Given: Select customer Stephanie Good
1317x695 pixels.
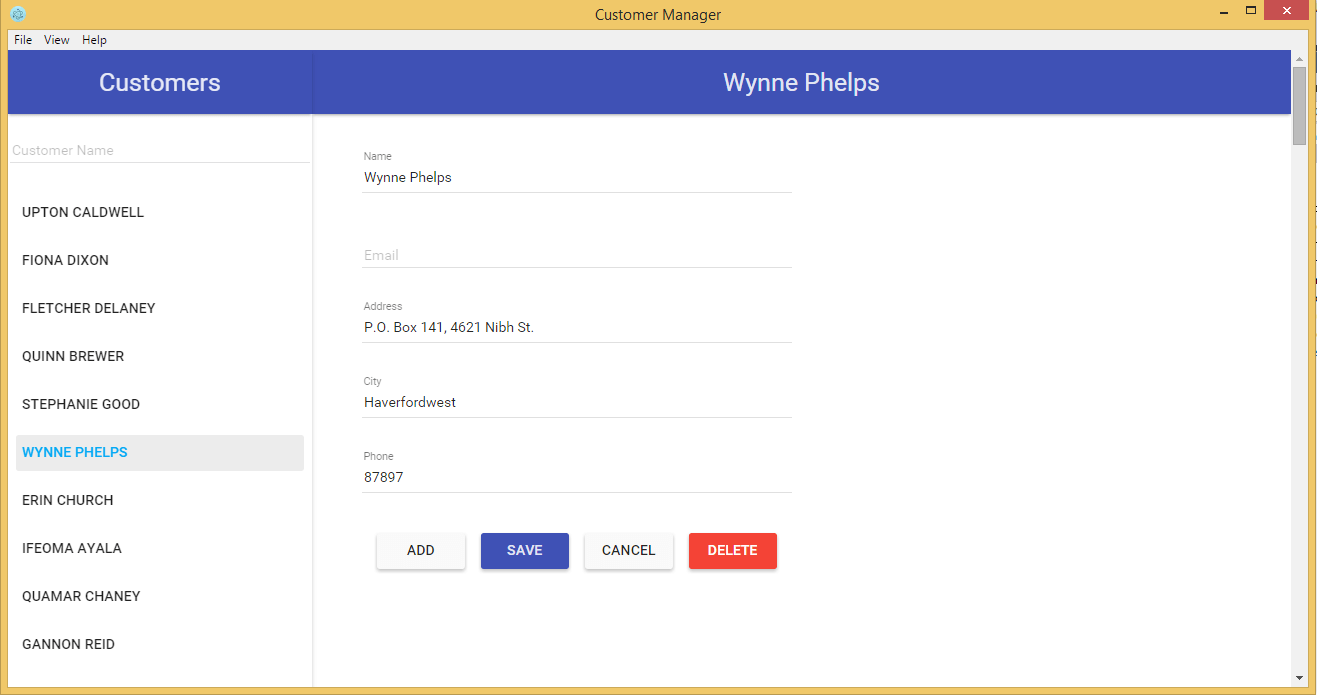Looking at the screenshot, I should coord(160,404).
